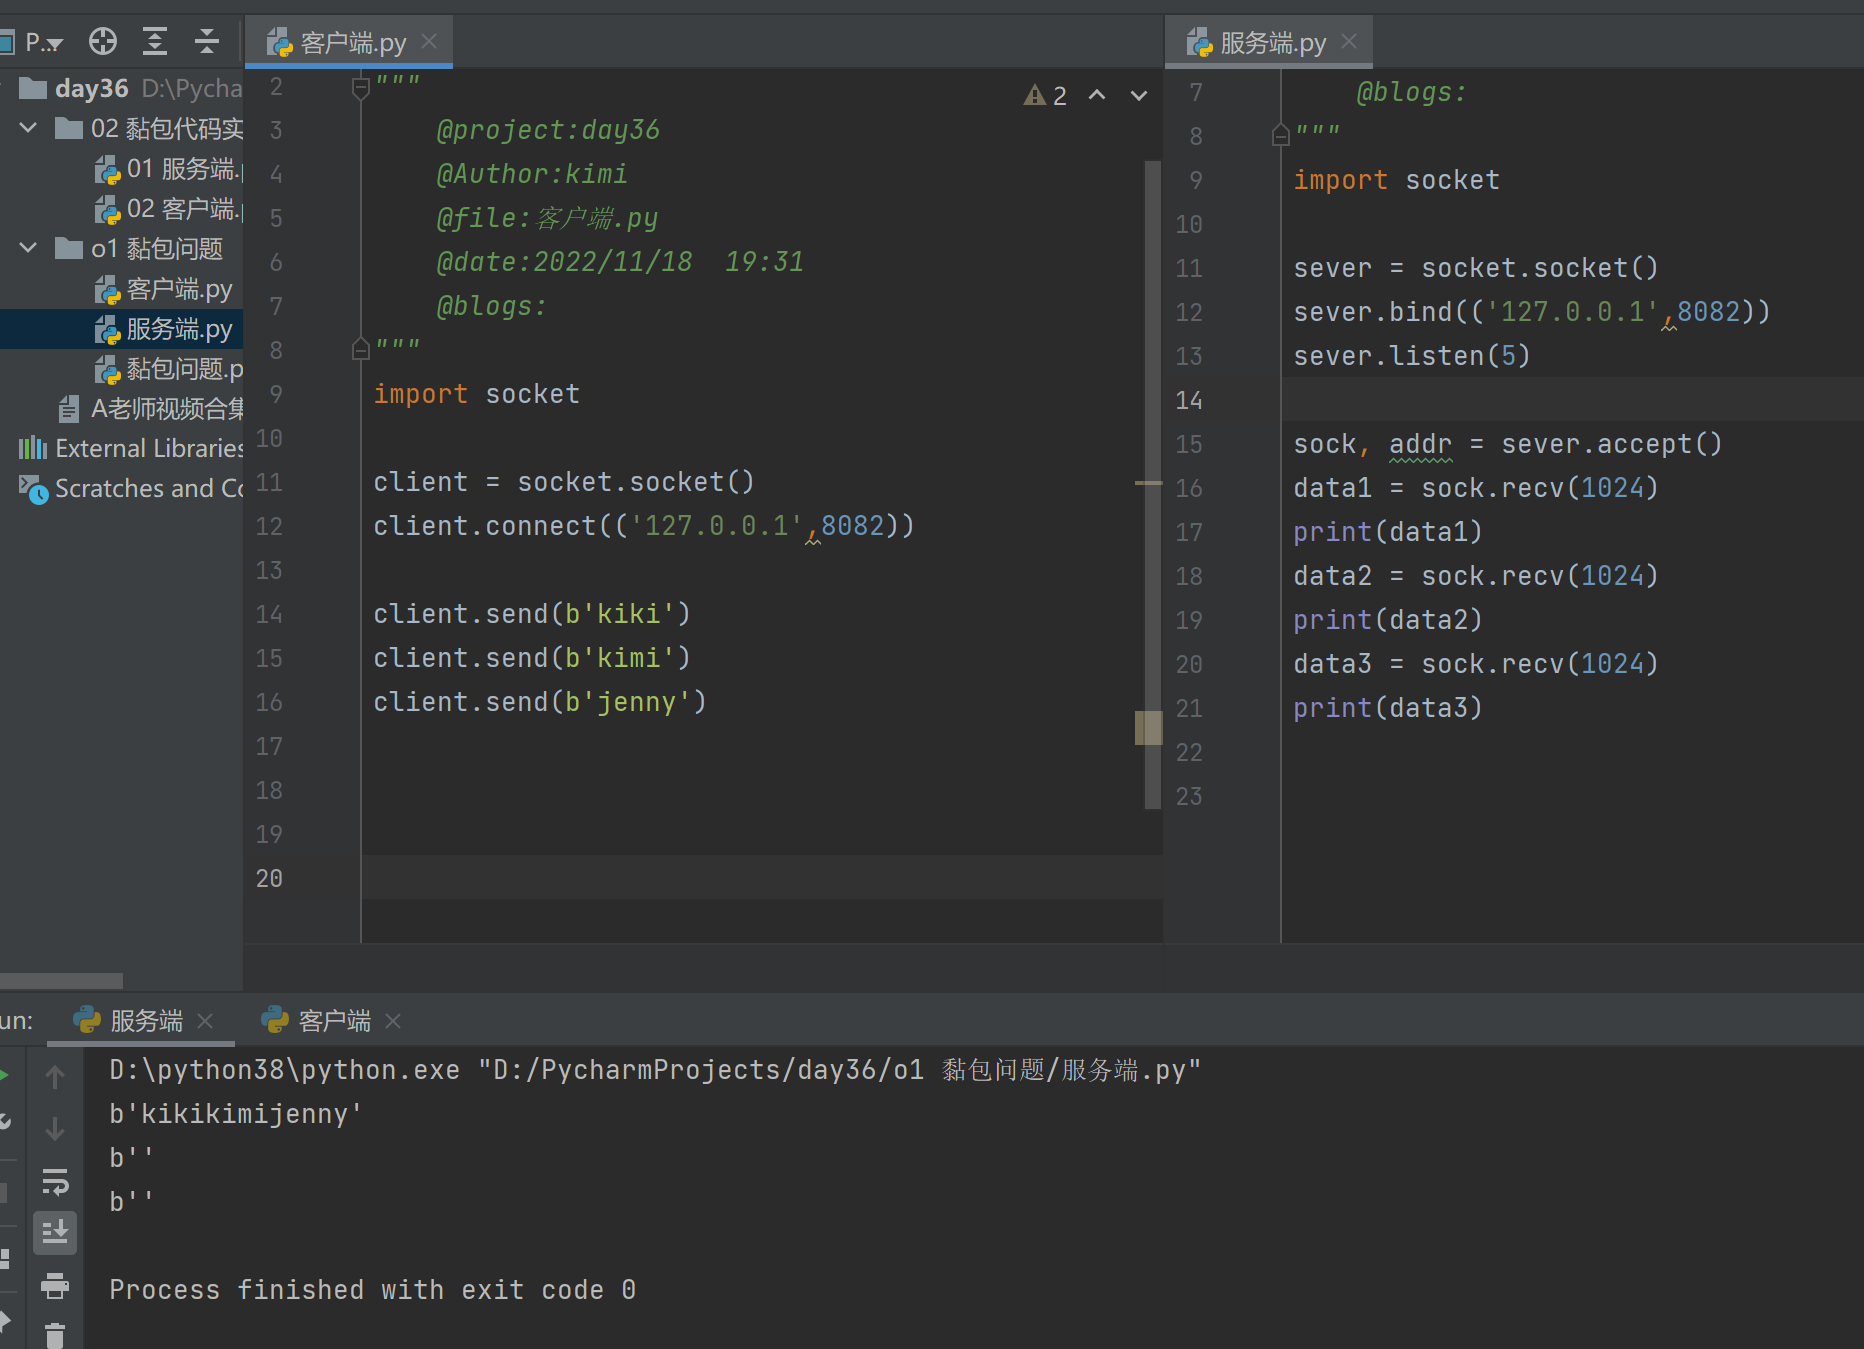Click the @Author:kimi comment line
The image size is (1864, 1349).
pos(532,174)
